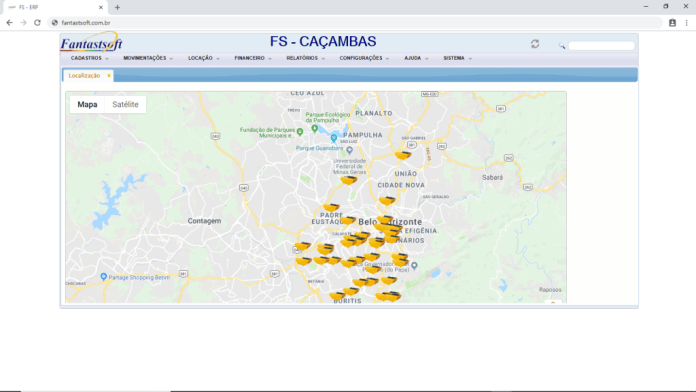Click the Partage Shopping Betim map pin
This screenshot has height=392, width=696.
tap(103, 277)
